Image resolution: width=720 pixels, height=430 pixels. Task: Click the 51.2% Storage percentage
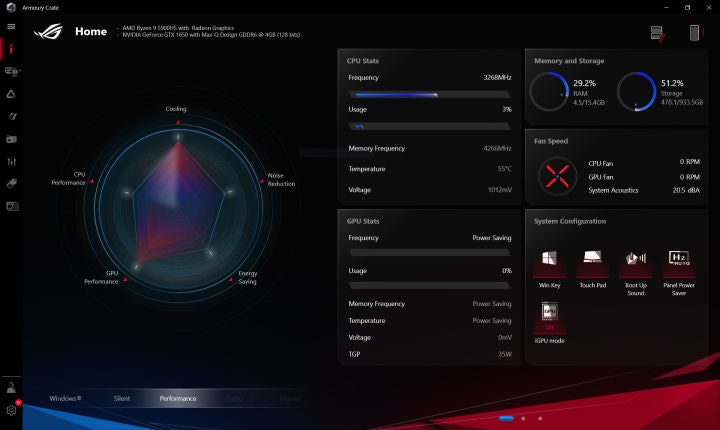[672, 83]
